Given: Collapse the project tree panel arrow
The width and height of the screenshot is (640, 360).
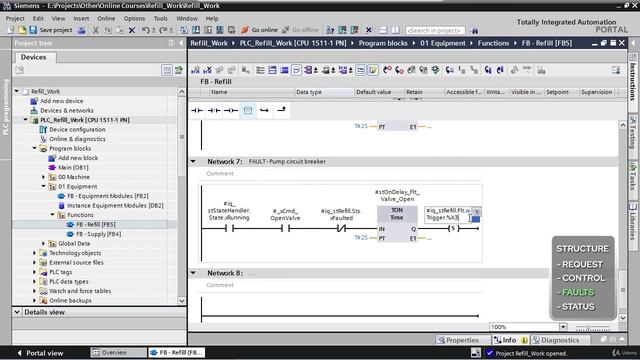Looking at the screenshot, I should pos(182,43).
